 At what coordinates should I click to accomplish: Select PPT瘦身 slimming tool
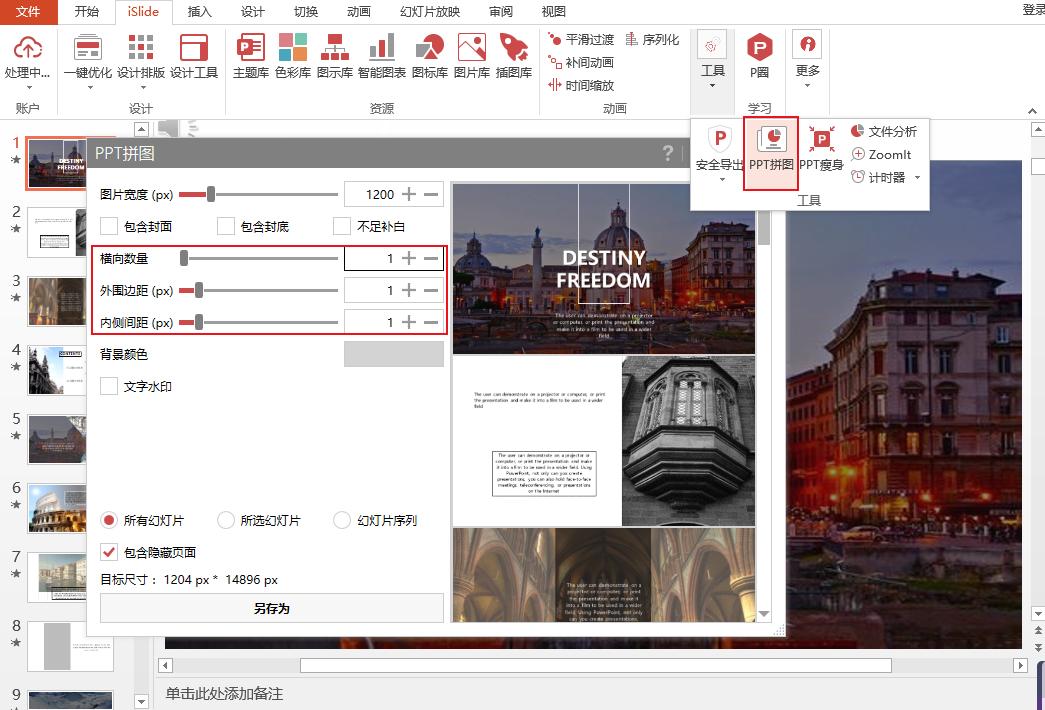pos(821,148)
